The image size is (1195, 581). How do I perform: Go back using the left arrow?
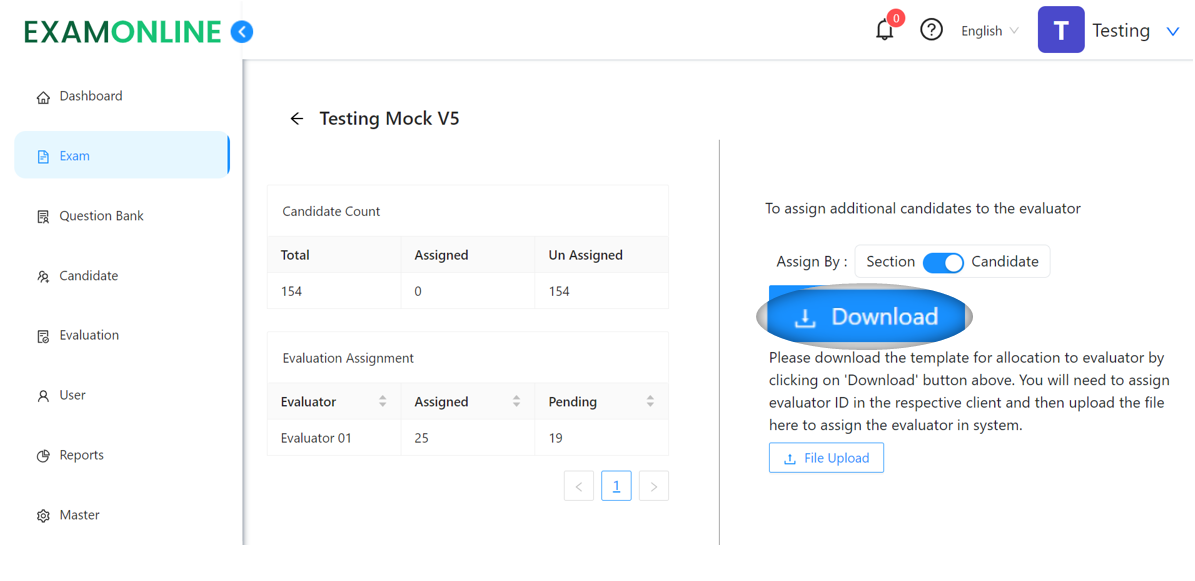296,119
